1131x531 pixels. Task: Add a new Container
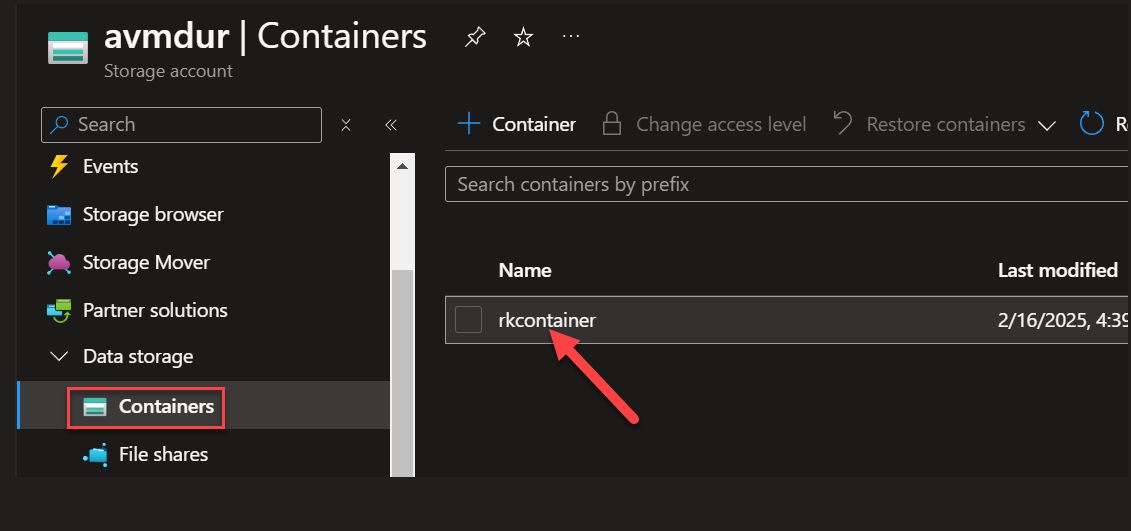(516, 124)
